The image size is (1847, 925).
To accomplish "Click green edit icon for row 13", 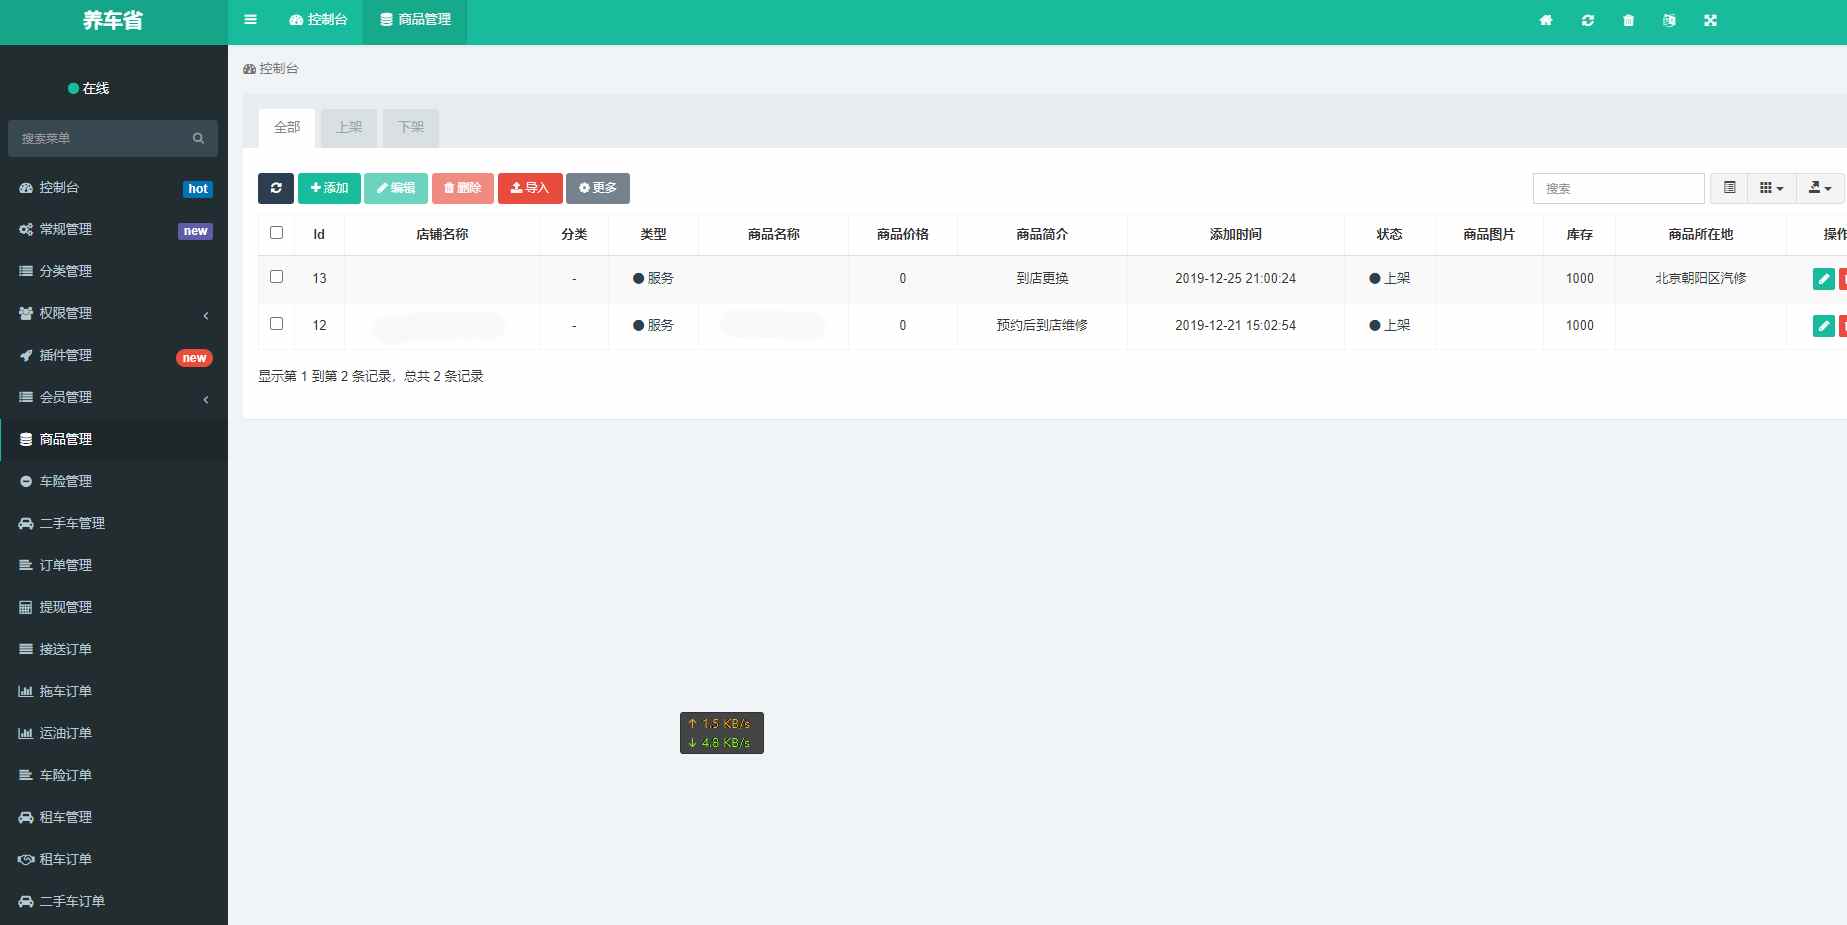I will click(x=1823, y=279).
